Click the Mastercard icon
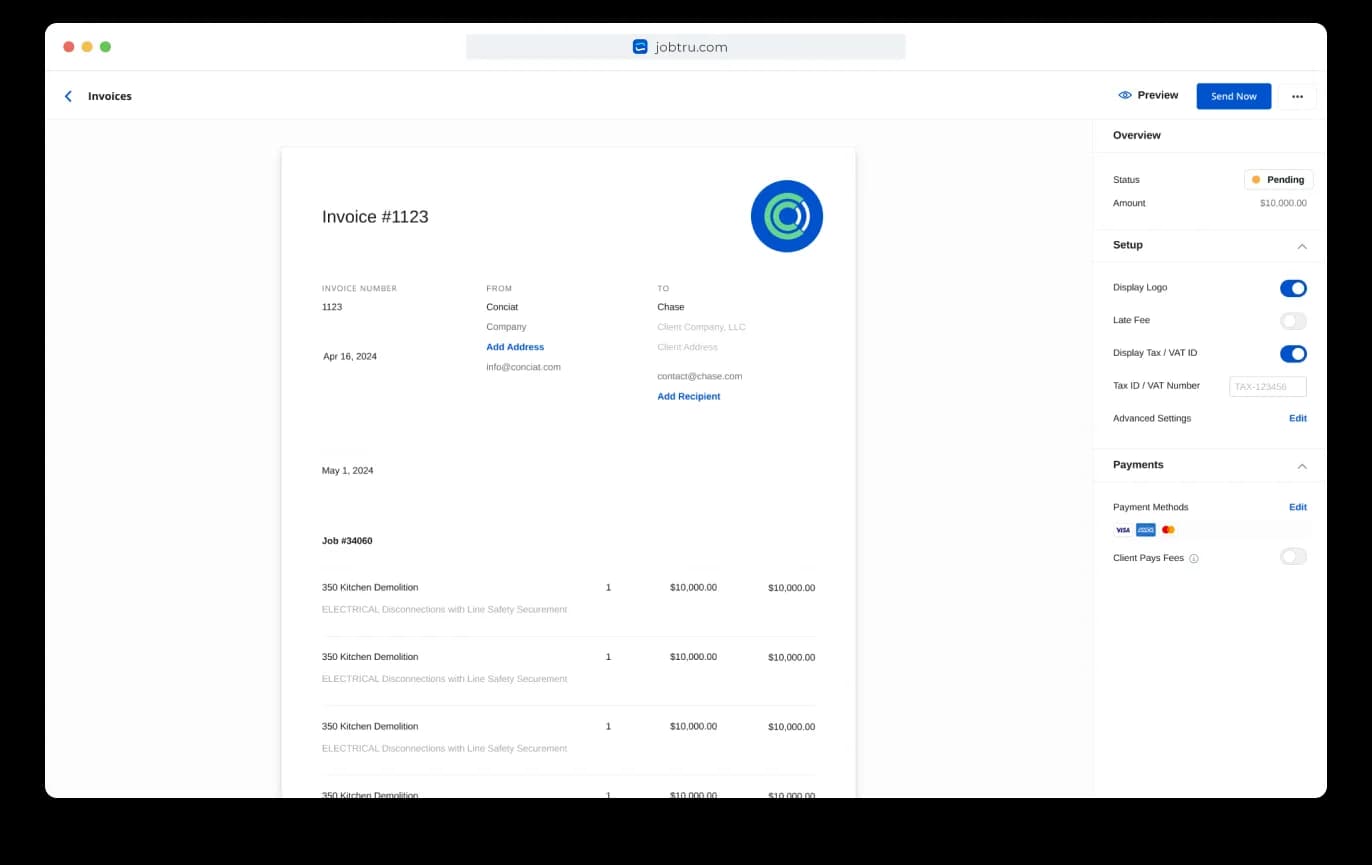The image size is (1372, 865). click(1168, 530)
